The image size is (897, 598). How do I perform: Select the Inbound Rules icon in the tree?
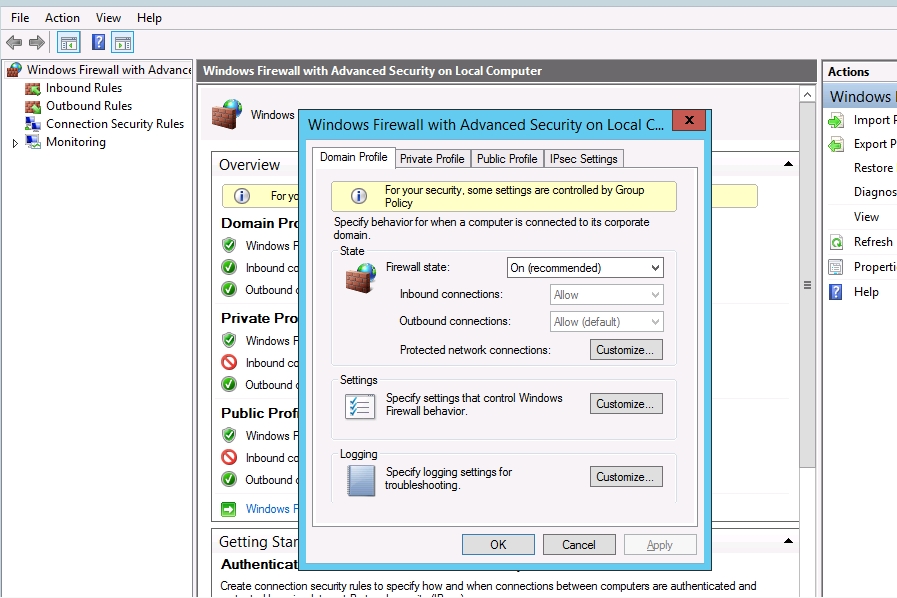33,89
